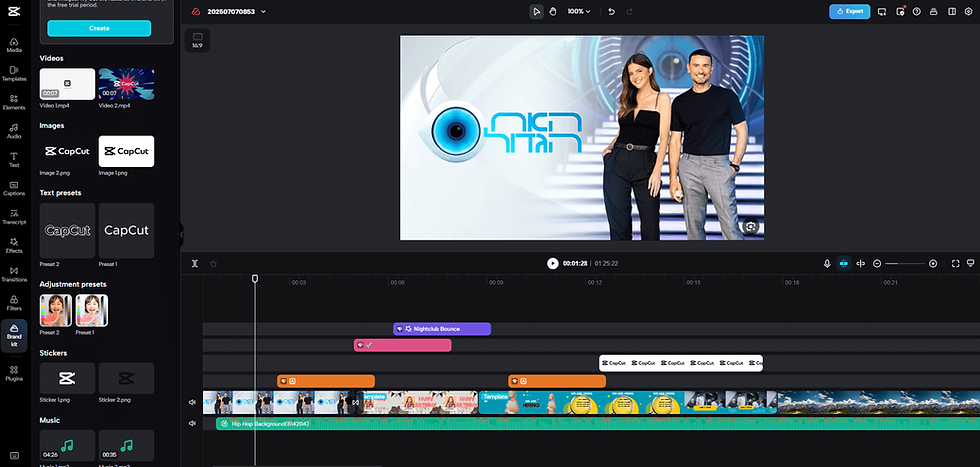The image size is (980, 467).
Task: Click the timeline marker options icon
Action: tap(971, 263)
